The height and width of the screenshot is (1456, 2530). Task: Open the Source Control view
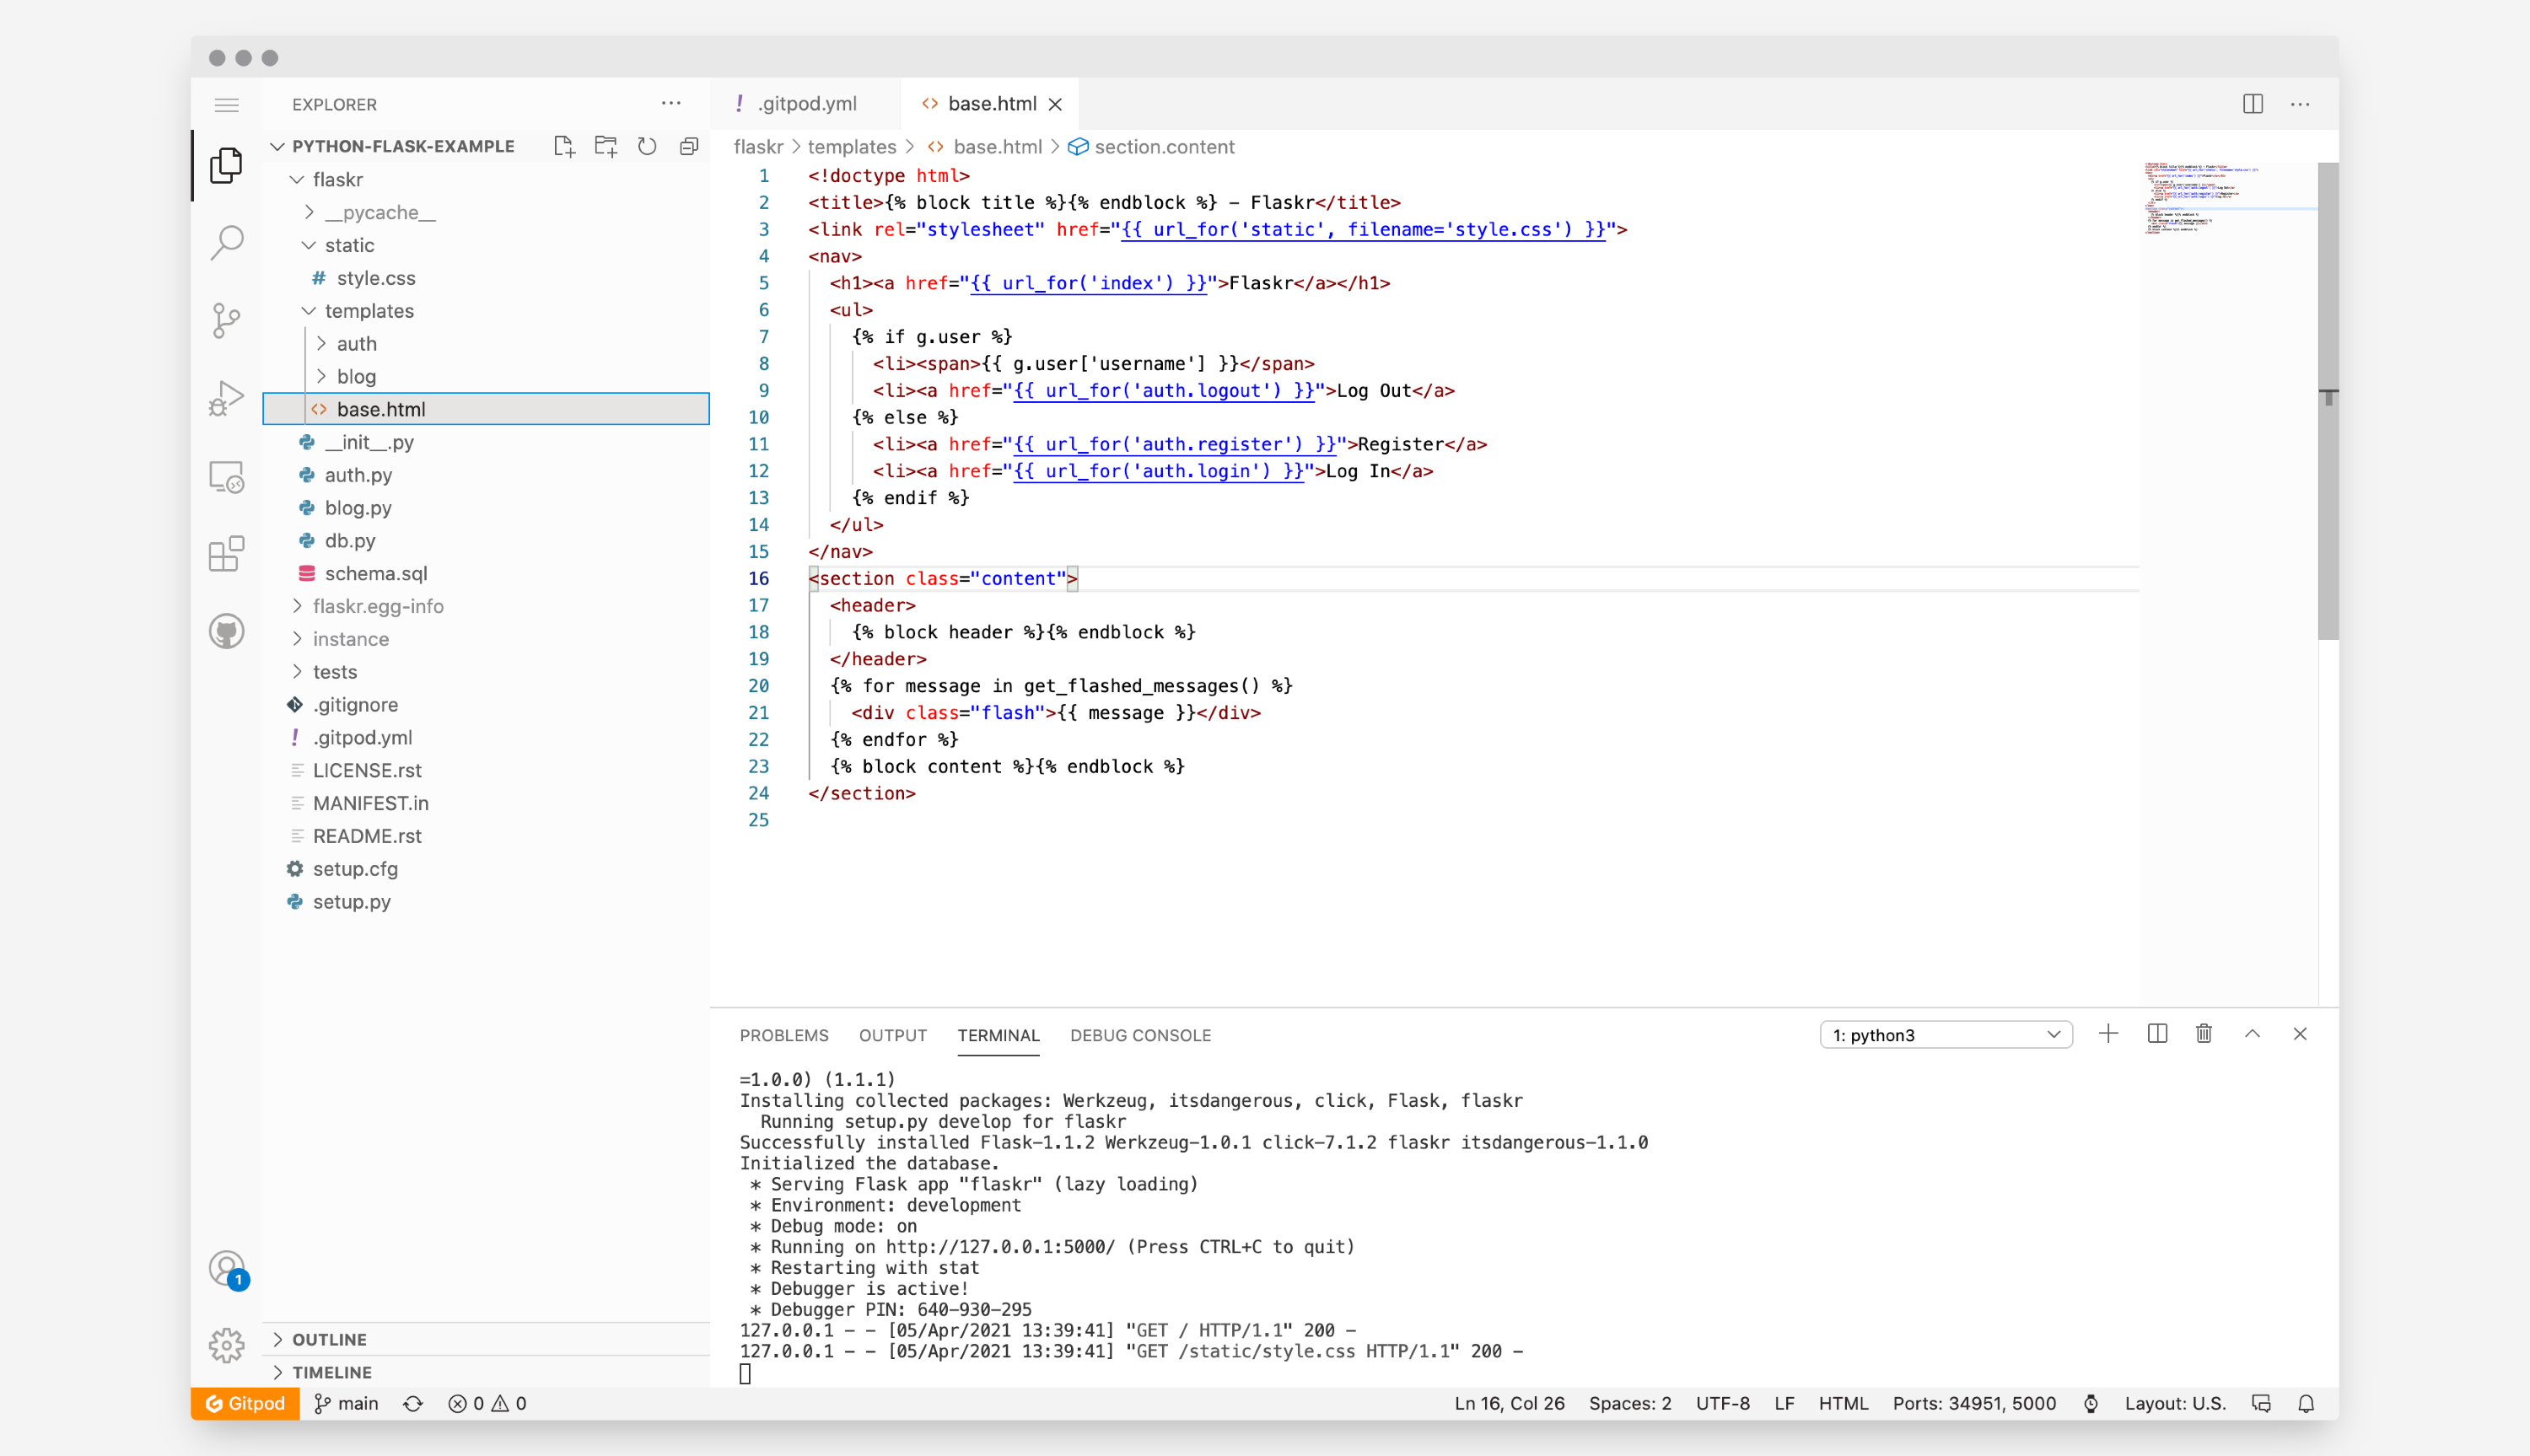point(227,320)
